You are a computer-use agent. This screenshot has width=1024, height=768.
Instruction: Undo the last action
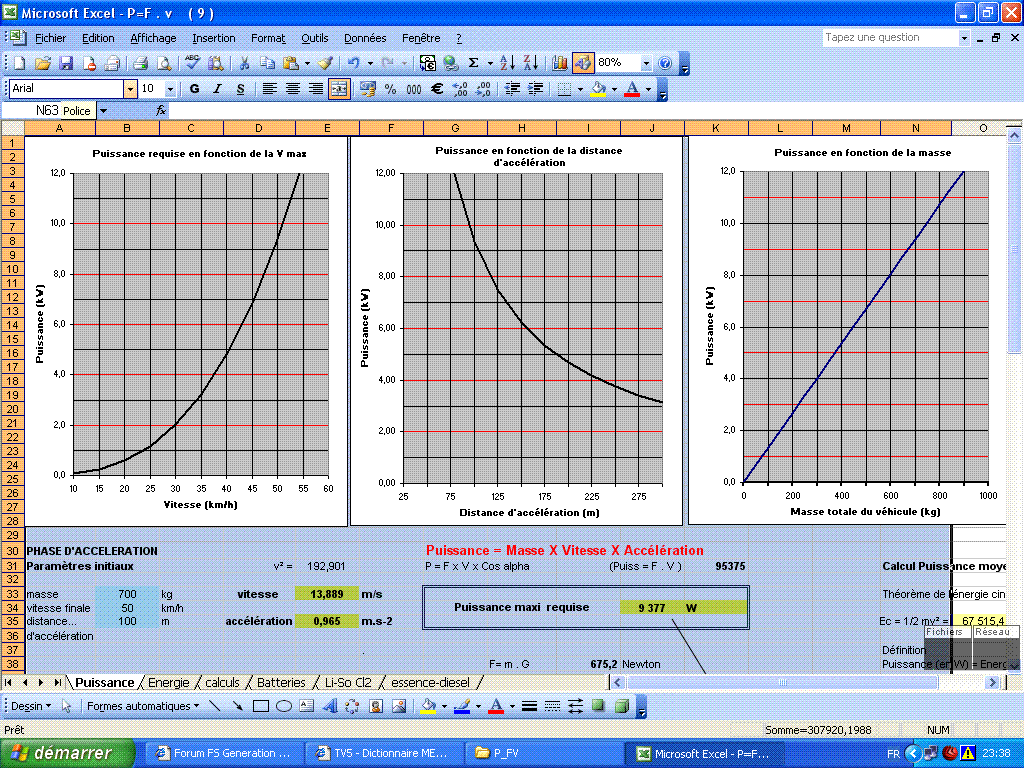(353, 63)
